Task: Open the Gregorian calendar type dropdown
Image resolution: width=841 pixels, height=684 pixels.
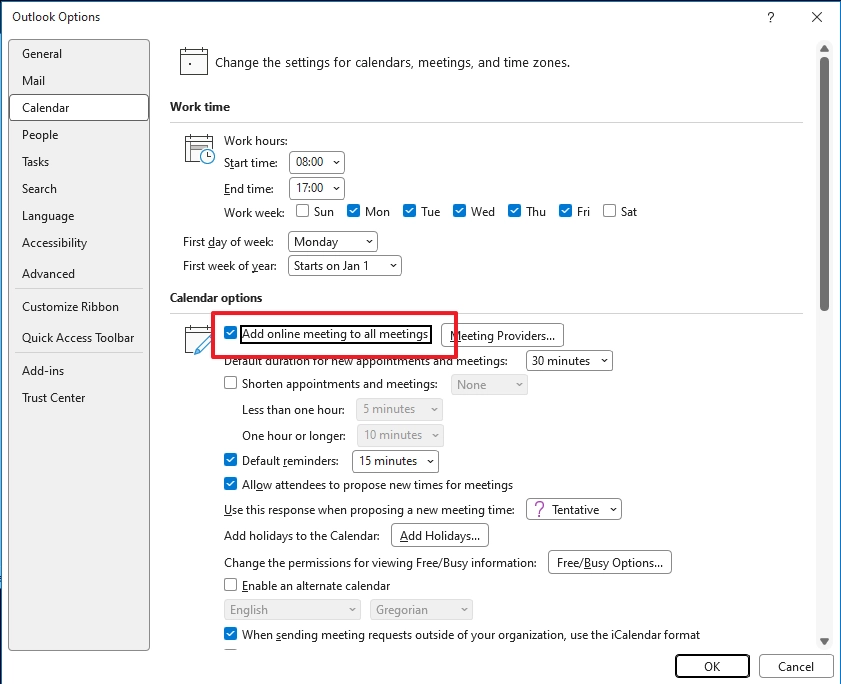Action: 421,610
